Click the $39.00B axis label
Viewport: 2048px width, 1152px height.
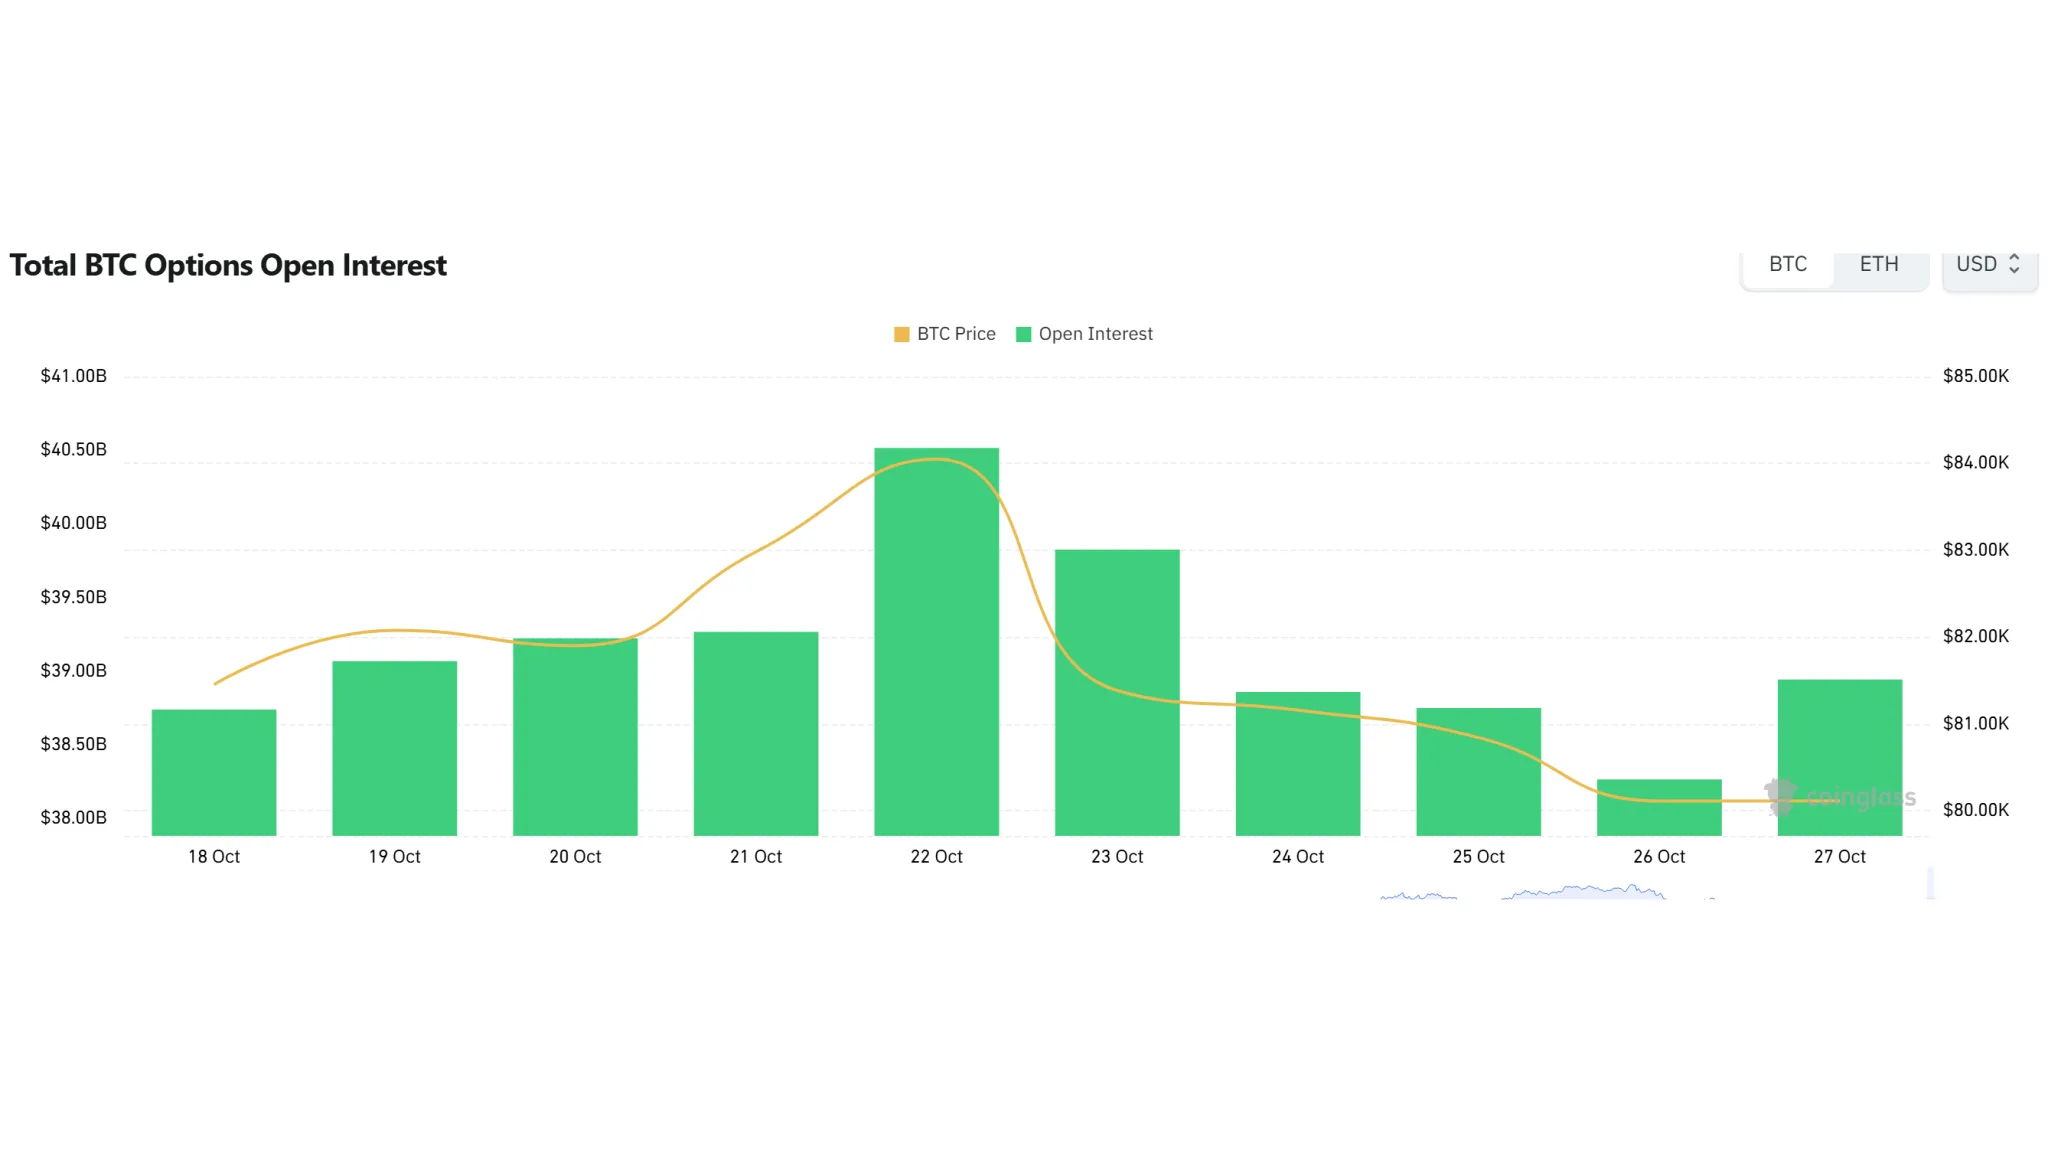pyautogui.click(x=73, y=670)
